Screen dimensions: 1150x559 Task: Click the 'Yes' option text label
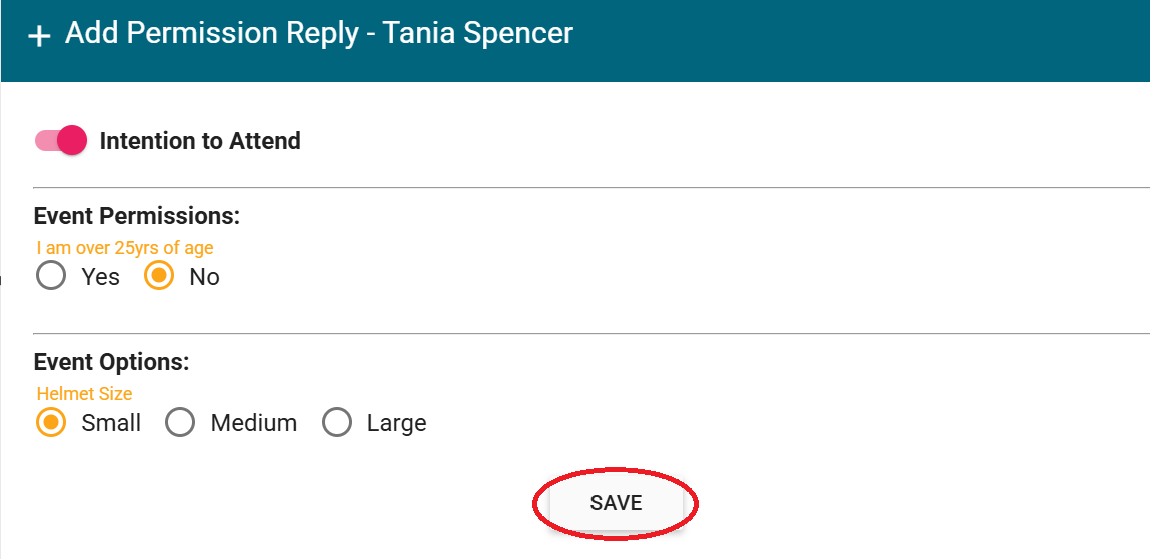click(101, 277)
